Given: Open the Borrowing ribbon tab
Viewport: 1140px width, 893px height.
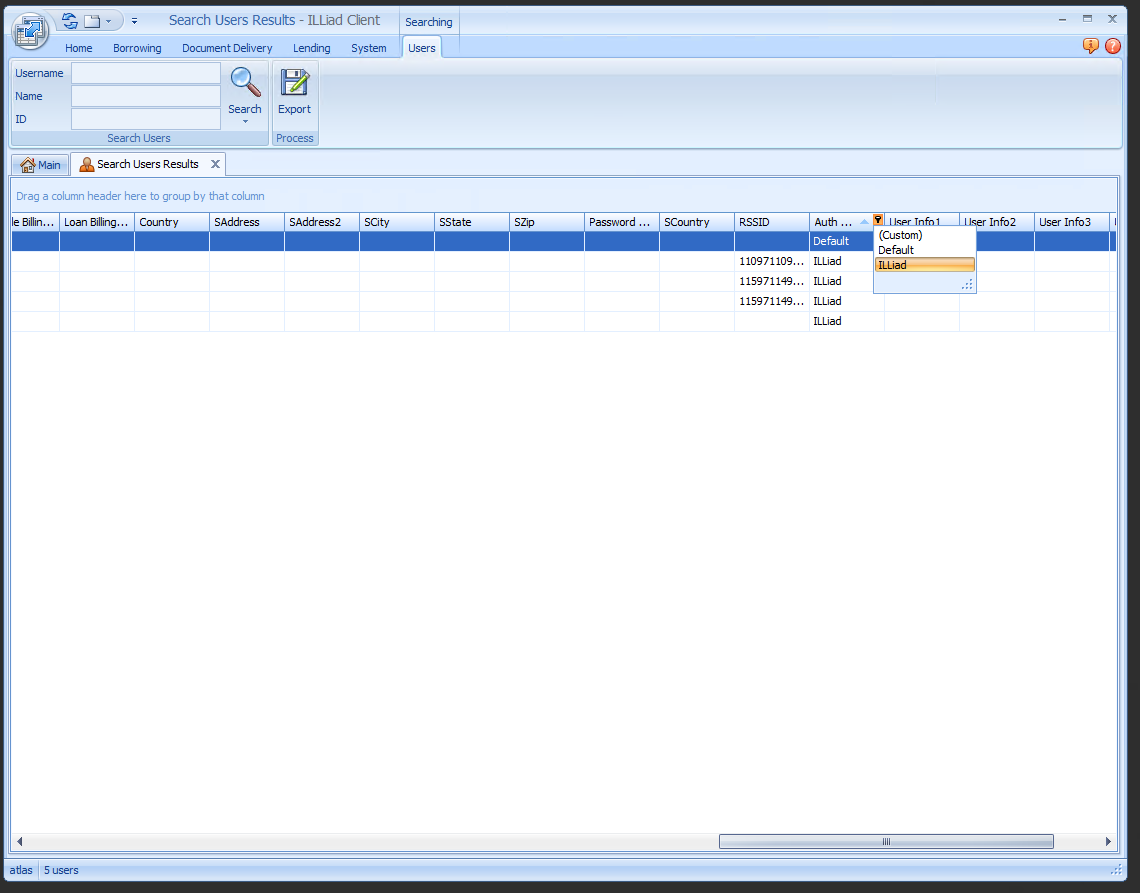Looking at the screenshot, I should [x=137, y=48].
